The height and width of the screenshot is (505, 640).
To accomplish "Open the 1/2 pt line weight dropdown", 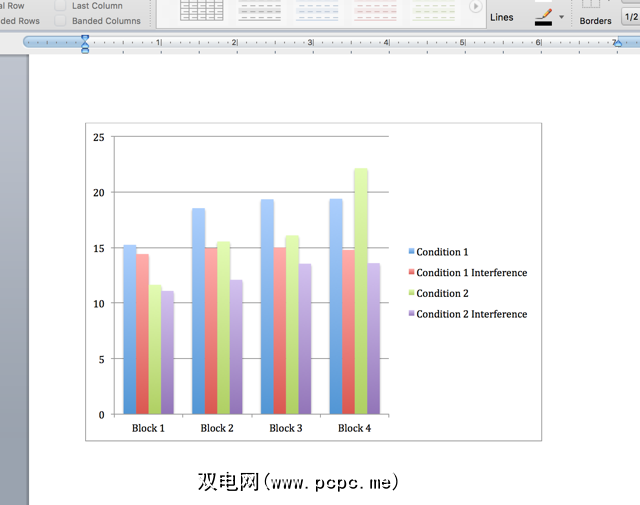I will point(631,17).
